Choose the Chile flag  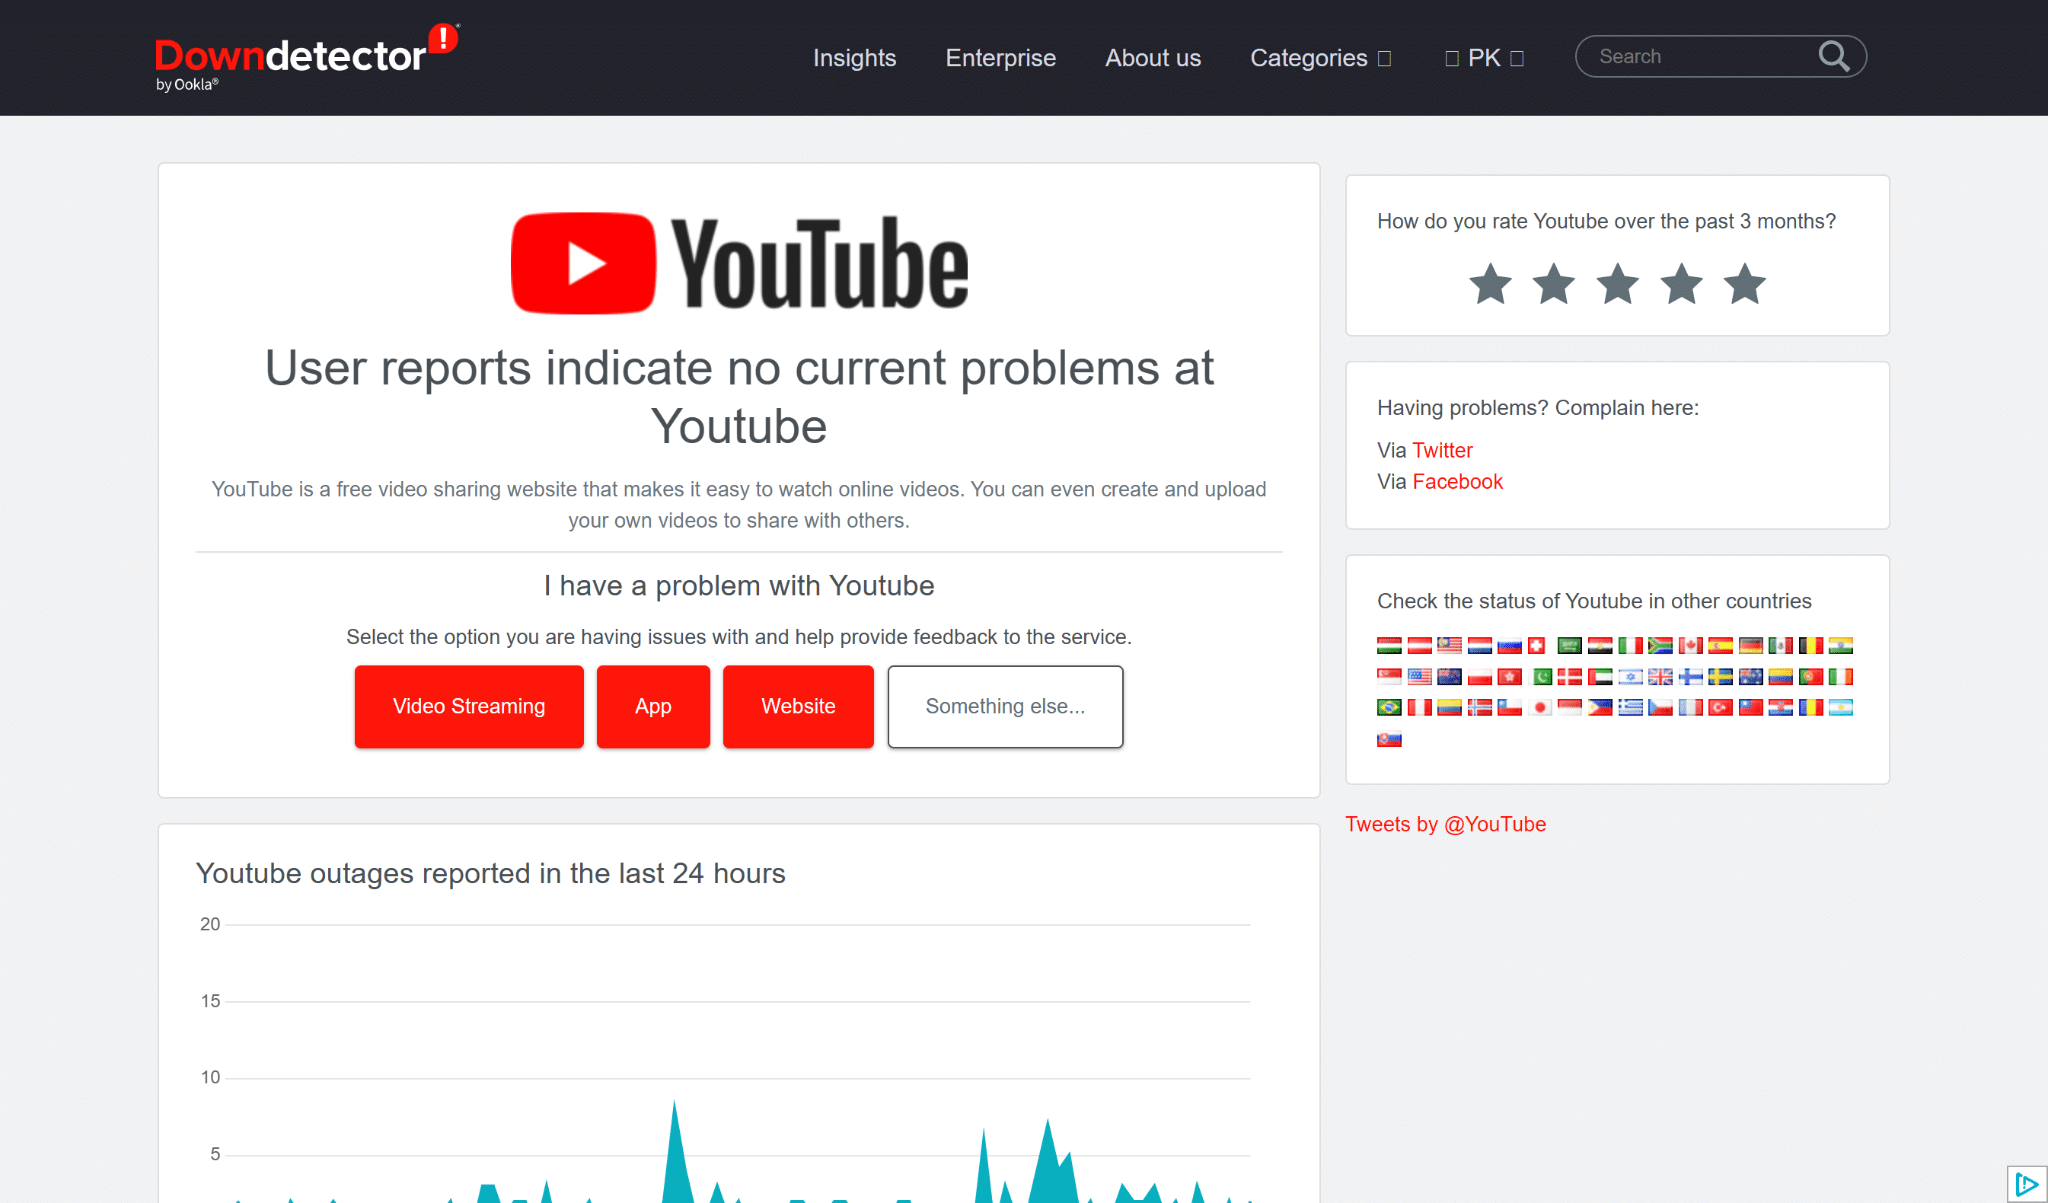pyautogui.click(x=1510, y=707)
